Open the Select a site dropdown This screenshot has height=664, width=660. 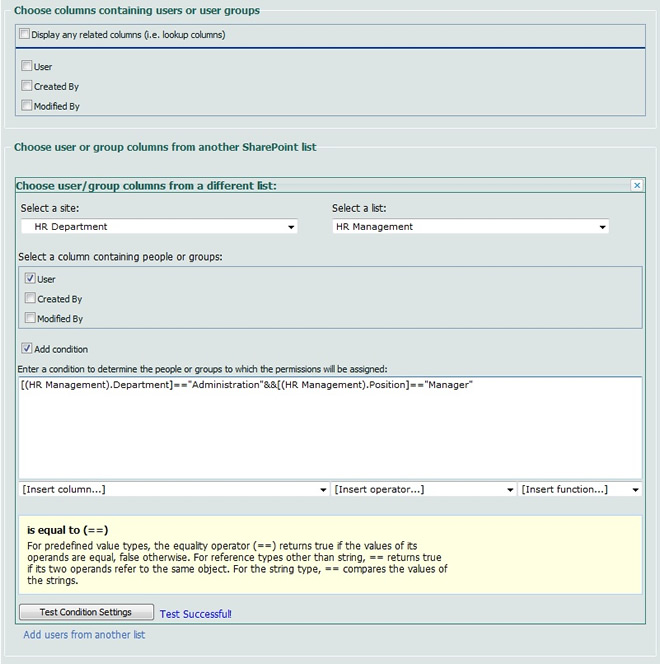click(159, 227)
